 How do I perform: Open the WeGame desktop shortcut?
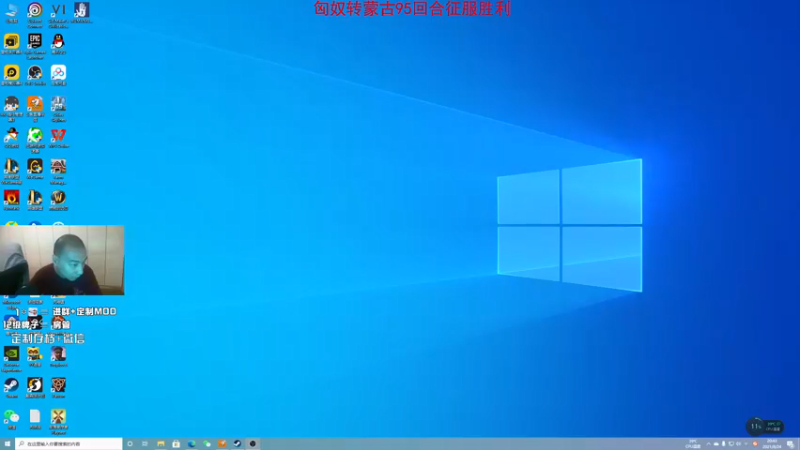35,169
